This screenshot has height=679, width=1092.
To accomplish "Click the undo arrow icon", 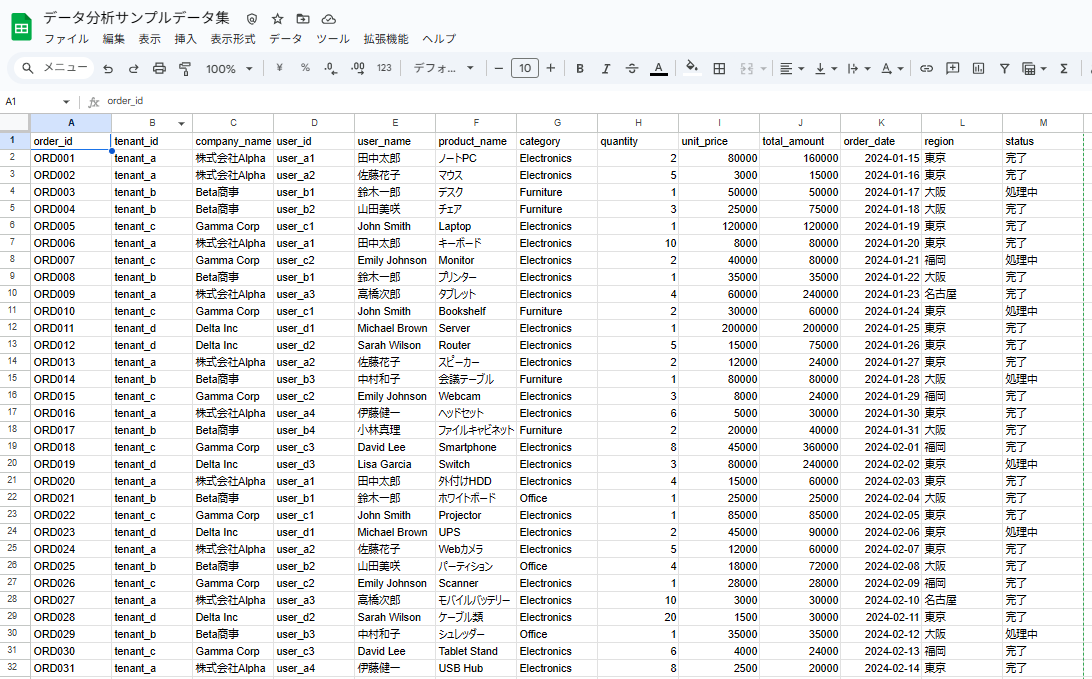I will click(107, 69).
